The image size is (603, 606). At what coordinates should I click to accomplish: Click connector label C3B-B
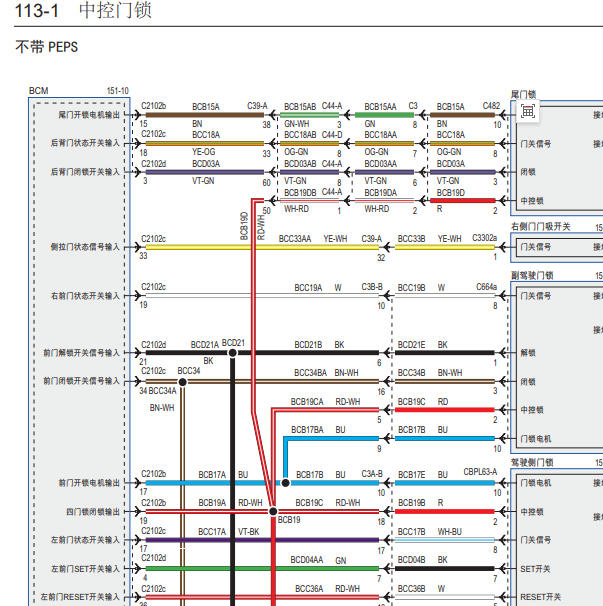click(x=372, y=287)
